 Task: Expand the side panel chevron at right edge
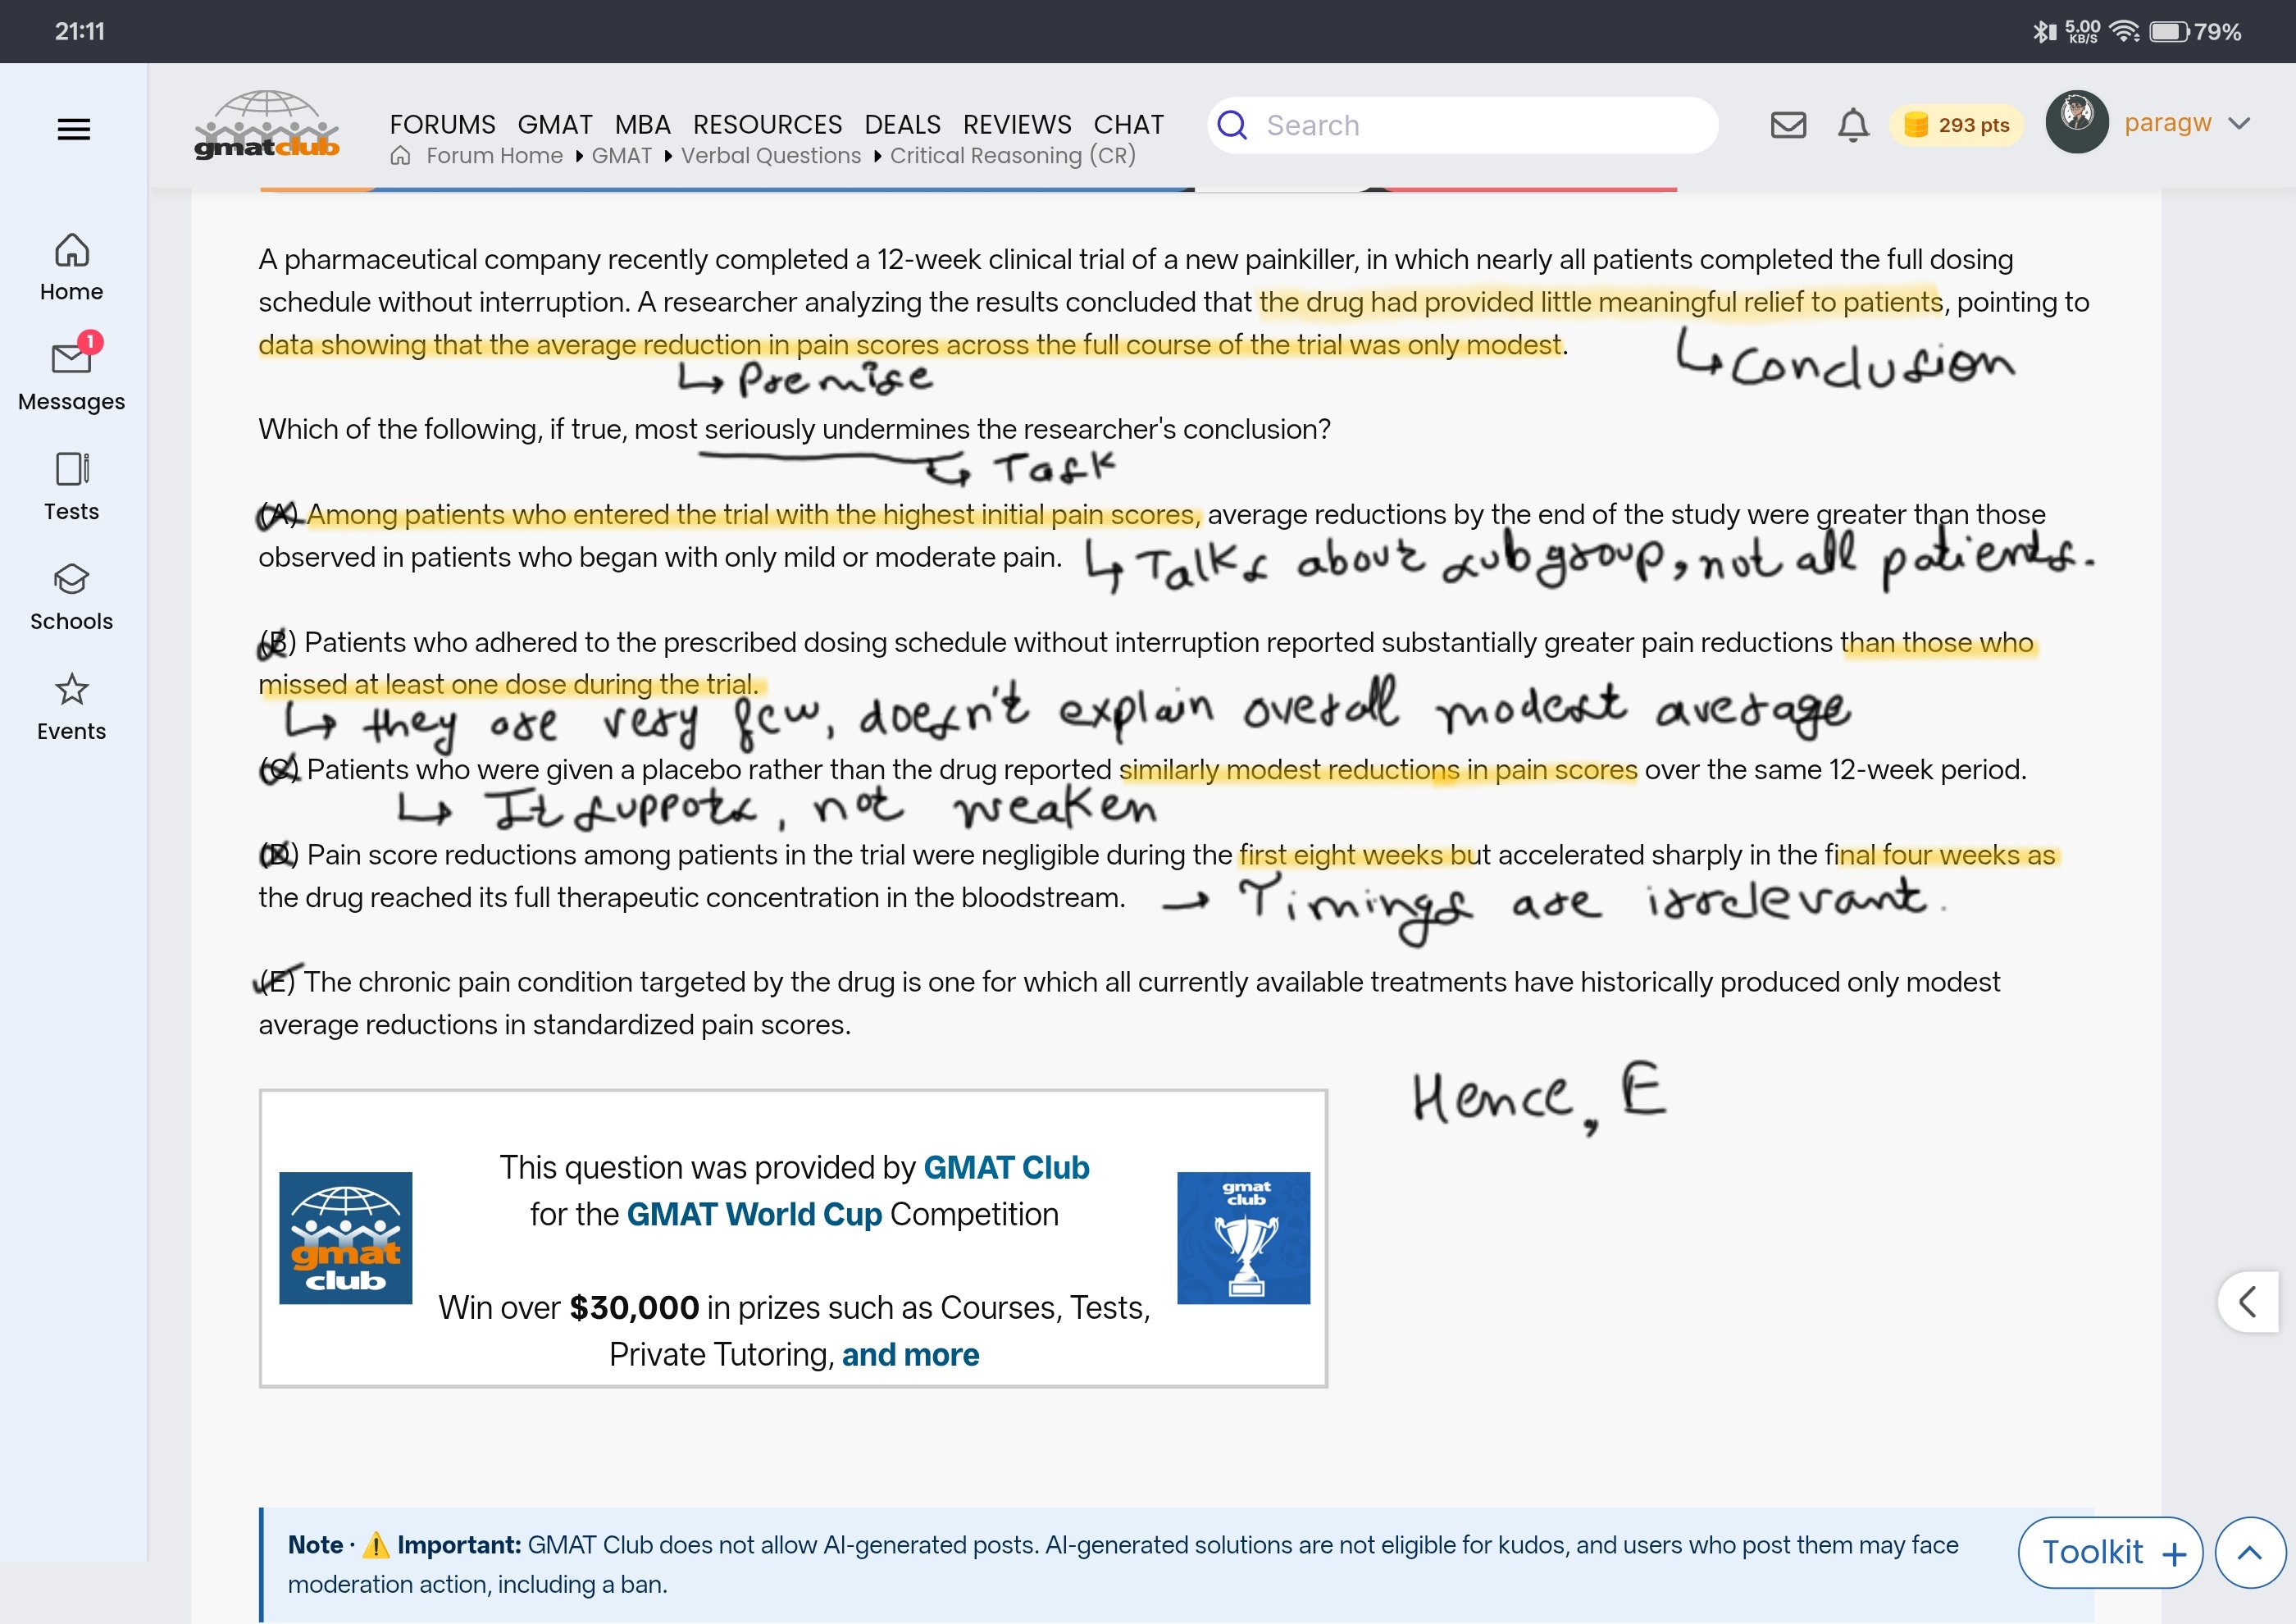pos(2248,1302)
